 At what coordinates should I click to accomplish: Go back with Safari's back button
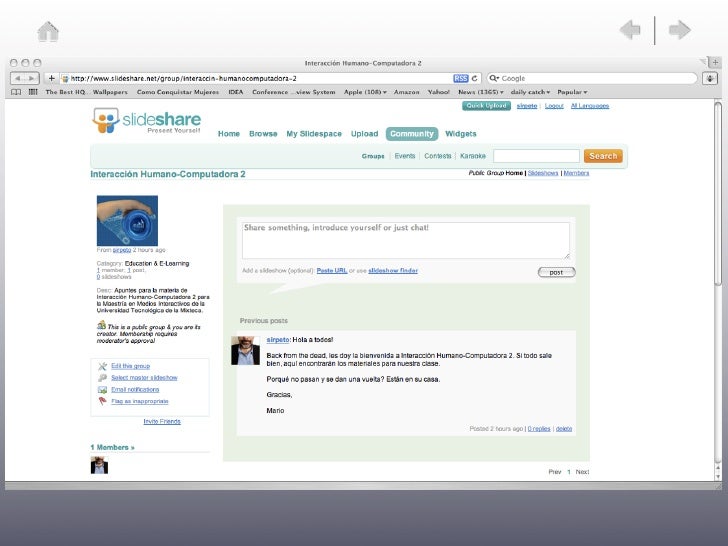click(18, 78)
